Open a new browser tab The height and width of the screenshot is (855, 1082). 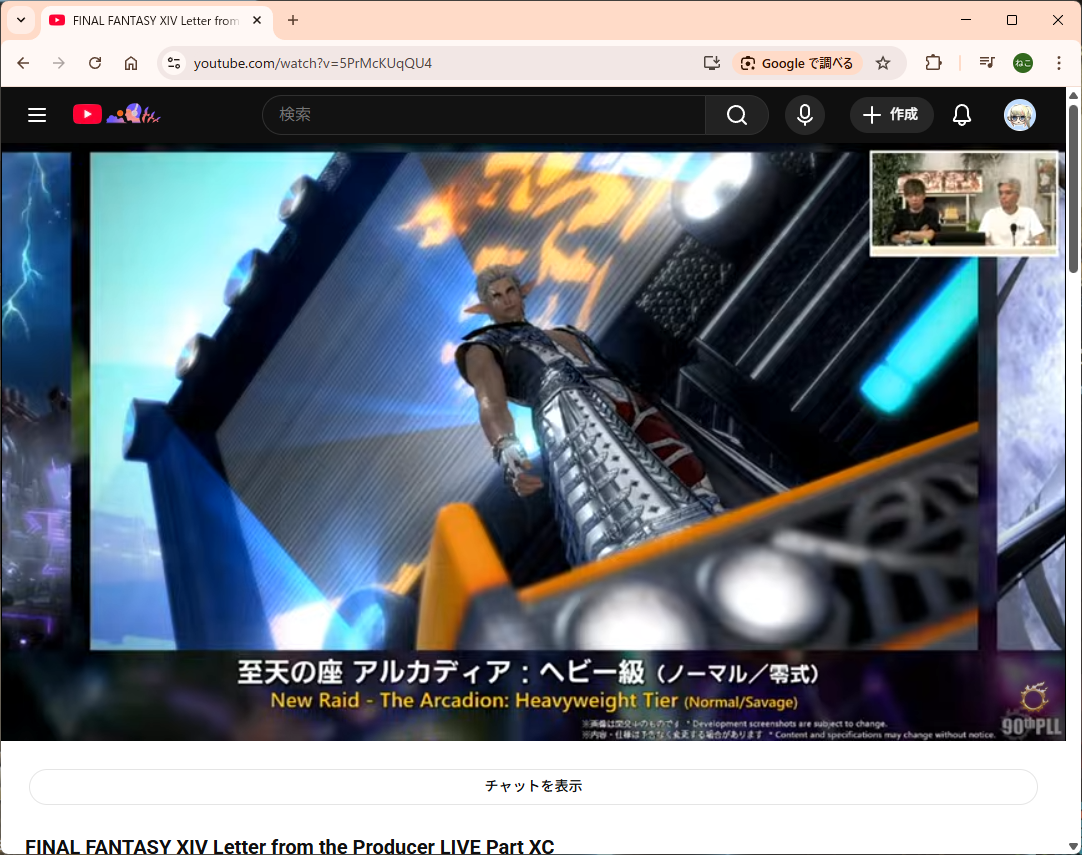pos(293,20)
